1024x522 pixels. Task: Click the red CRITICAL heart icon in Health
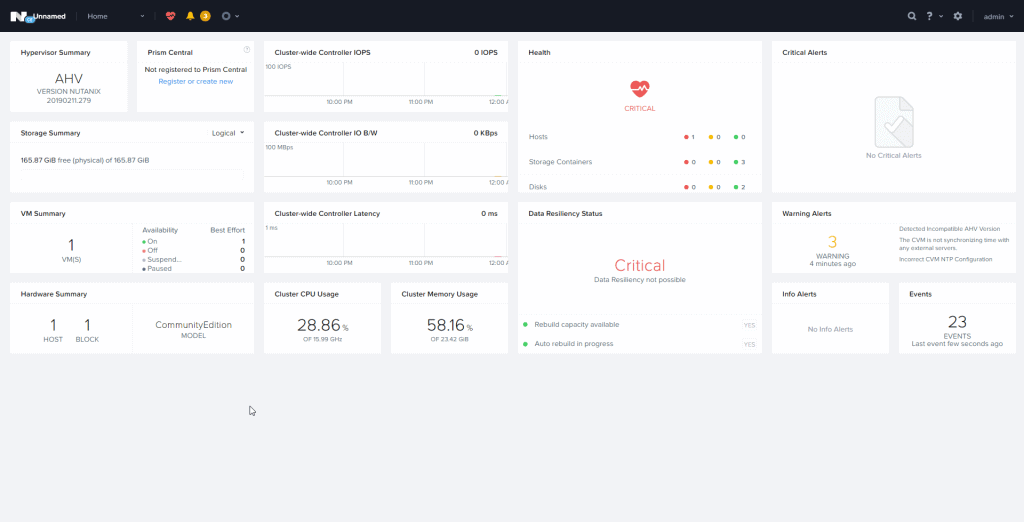point(639,89)
